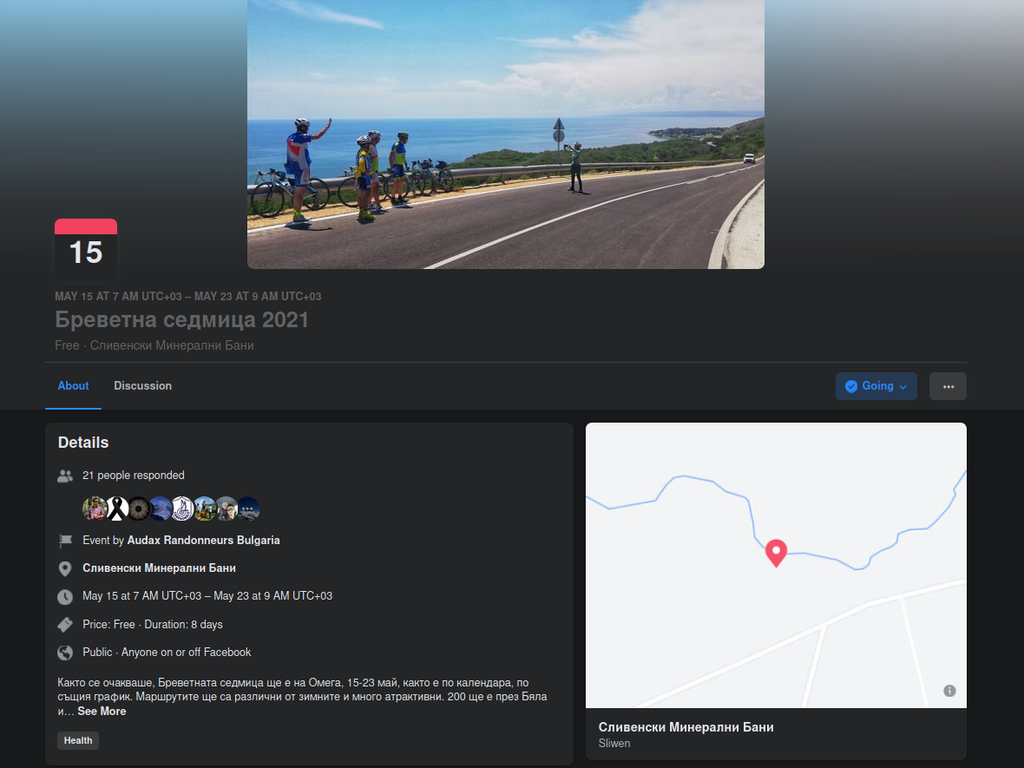Click the location pin icon in Details
Image resolution: width=1024 pixels, height=768 pixels.
click(x=65, y=569)
